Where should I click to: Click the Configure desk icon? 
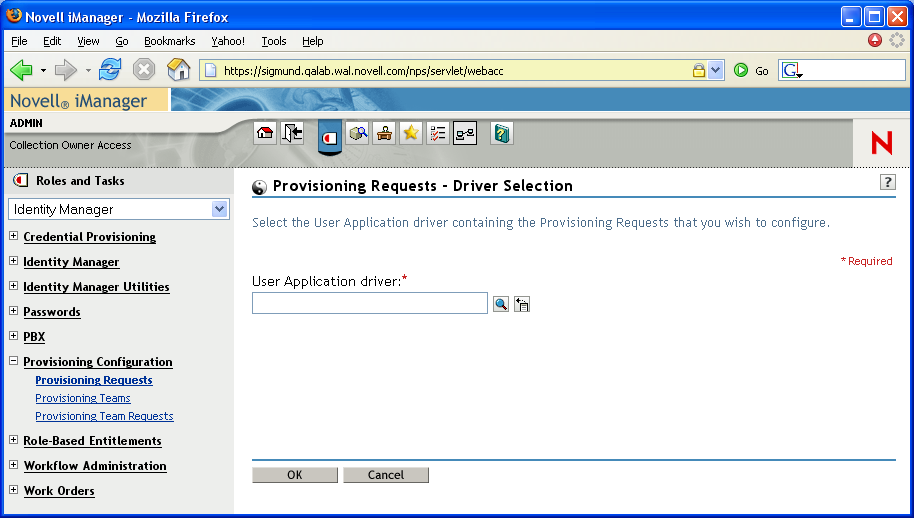pyautogui.click(x=384, y=133)
